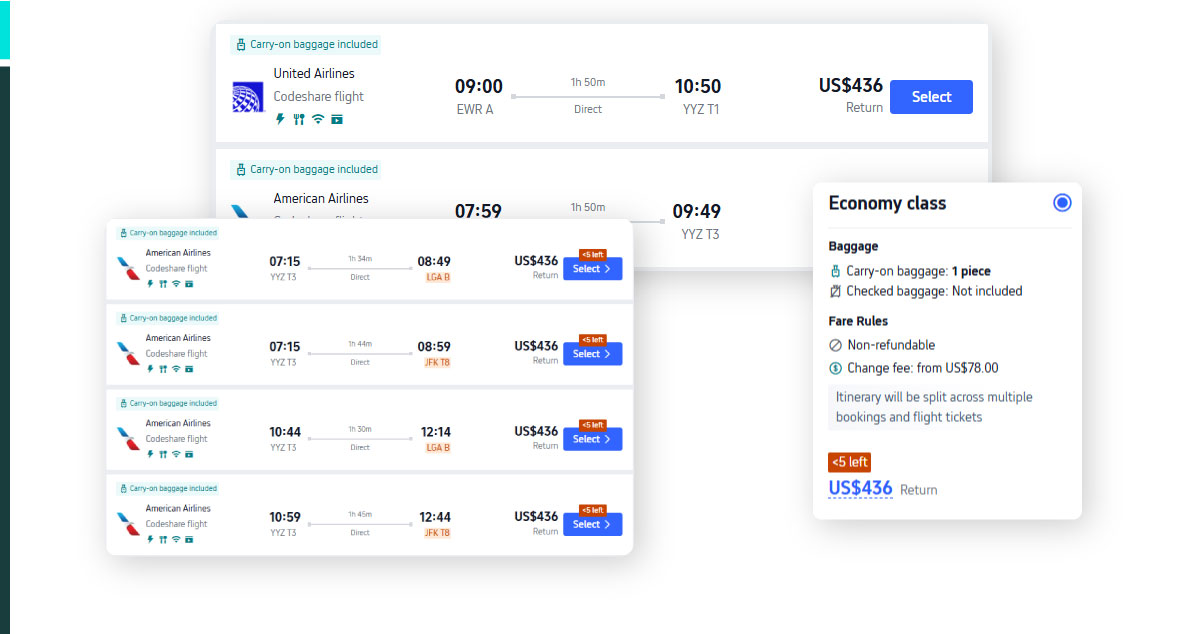The image size is (1202, 634).
Task: Click the checked baggage icon in Economy panel
Action: pos(836,291)
